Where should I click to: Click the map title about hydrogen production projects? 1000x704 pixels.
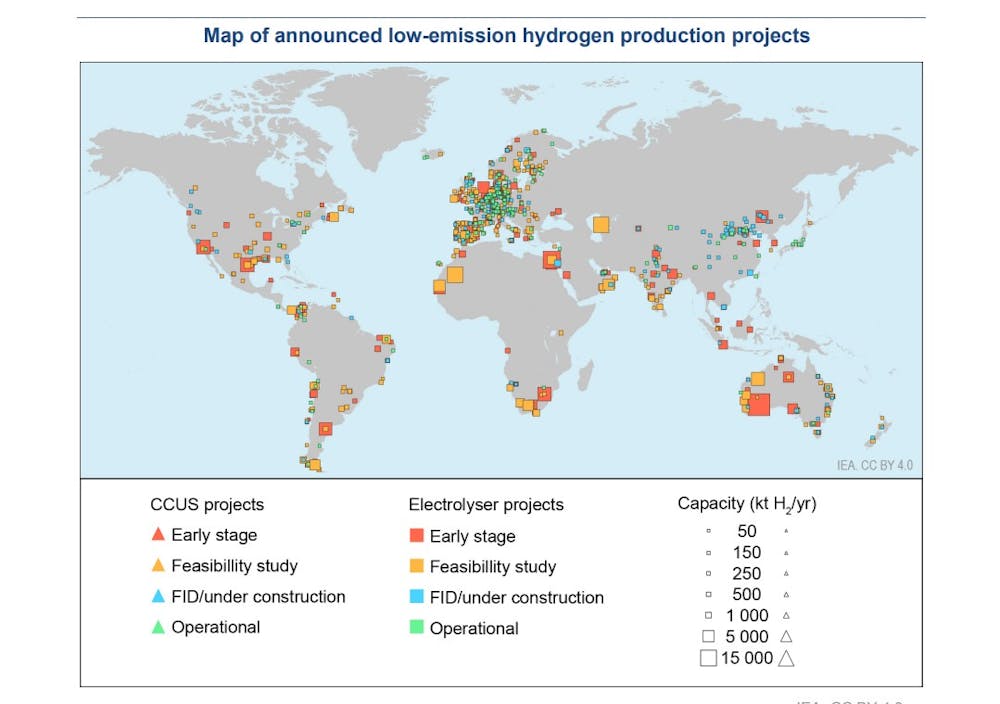point(506,35)
